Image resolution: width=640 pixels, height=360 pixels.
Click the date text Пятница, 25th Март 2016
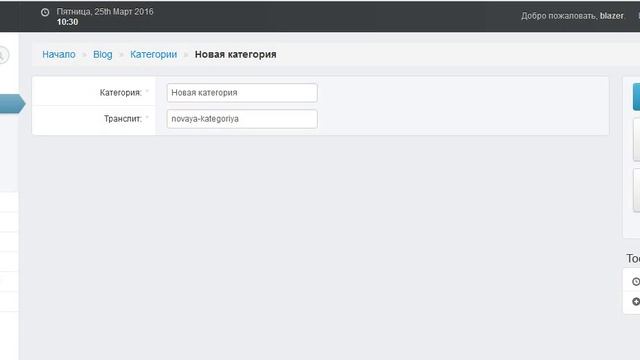pyautogui.click(x=105, y=11)
